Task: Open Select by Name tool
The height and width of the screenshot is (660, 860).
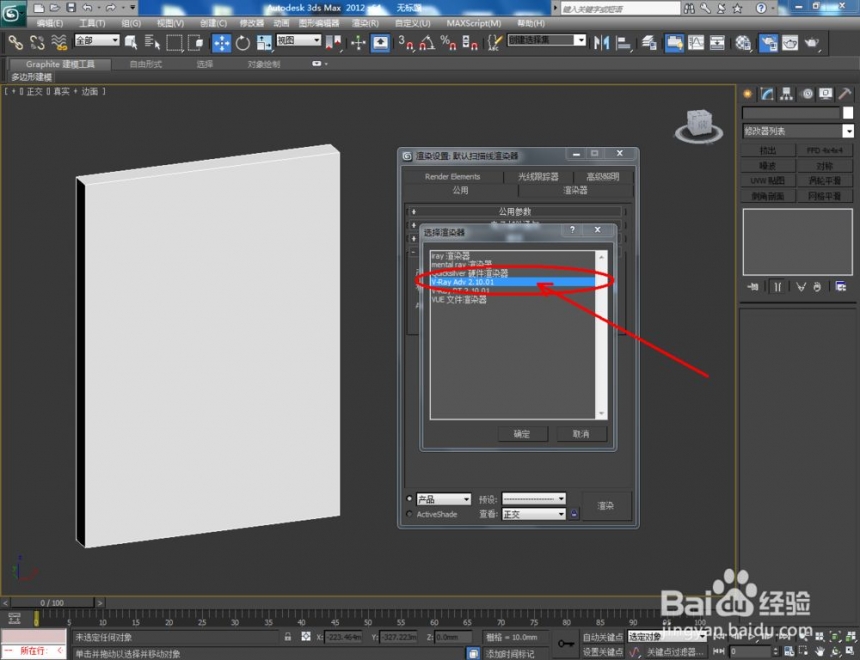Action: [x=152, y=42]
